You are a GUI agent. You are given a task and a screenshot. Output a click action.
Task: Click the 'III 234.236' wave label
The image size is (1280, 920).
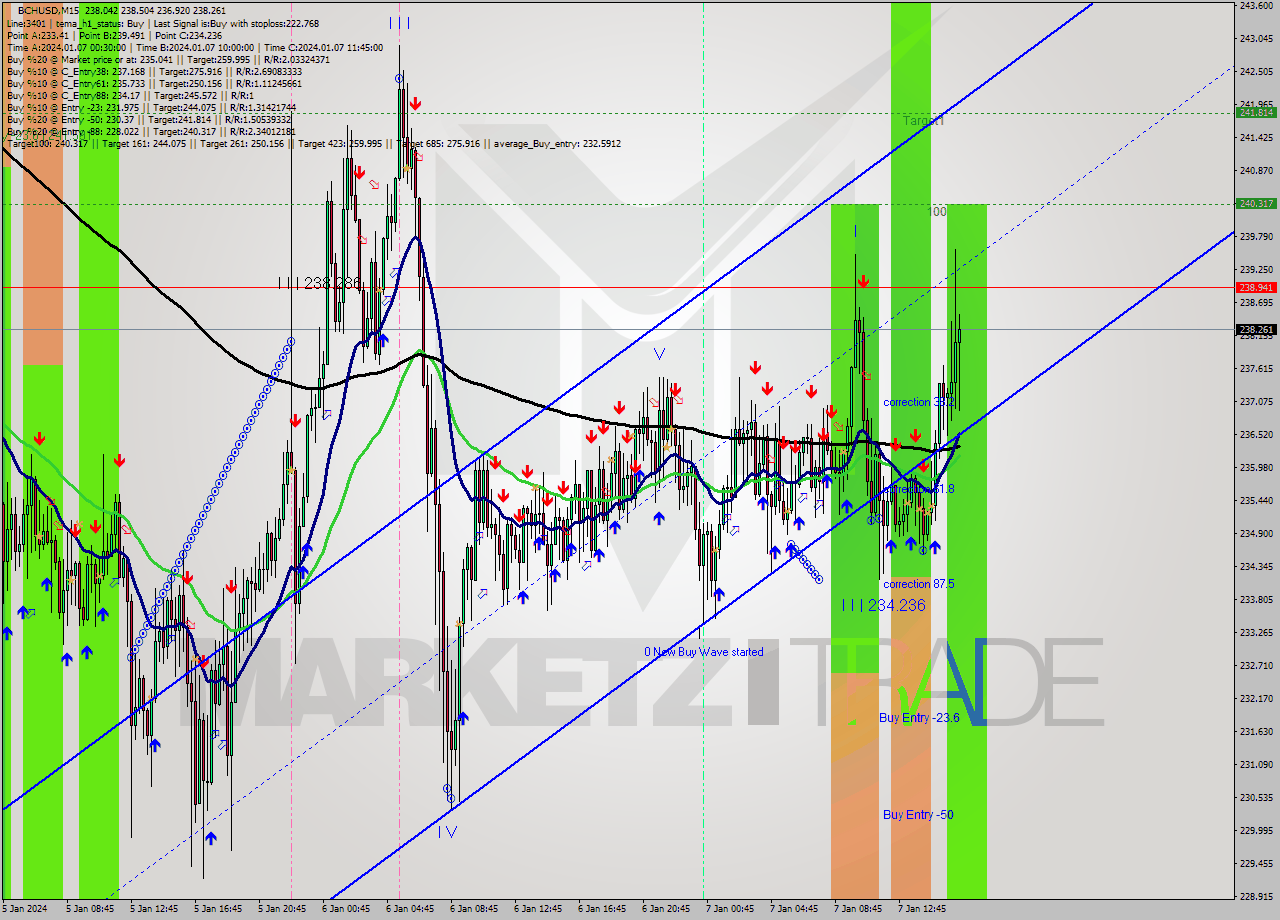tap(883, 605)
